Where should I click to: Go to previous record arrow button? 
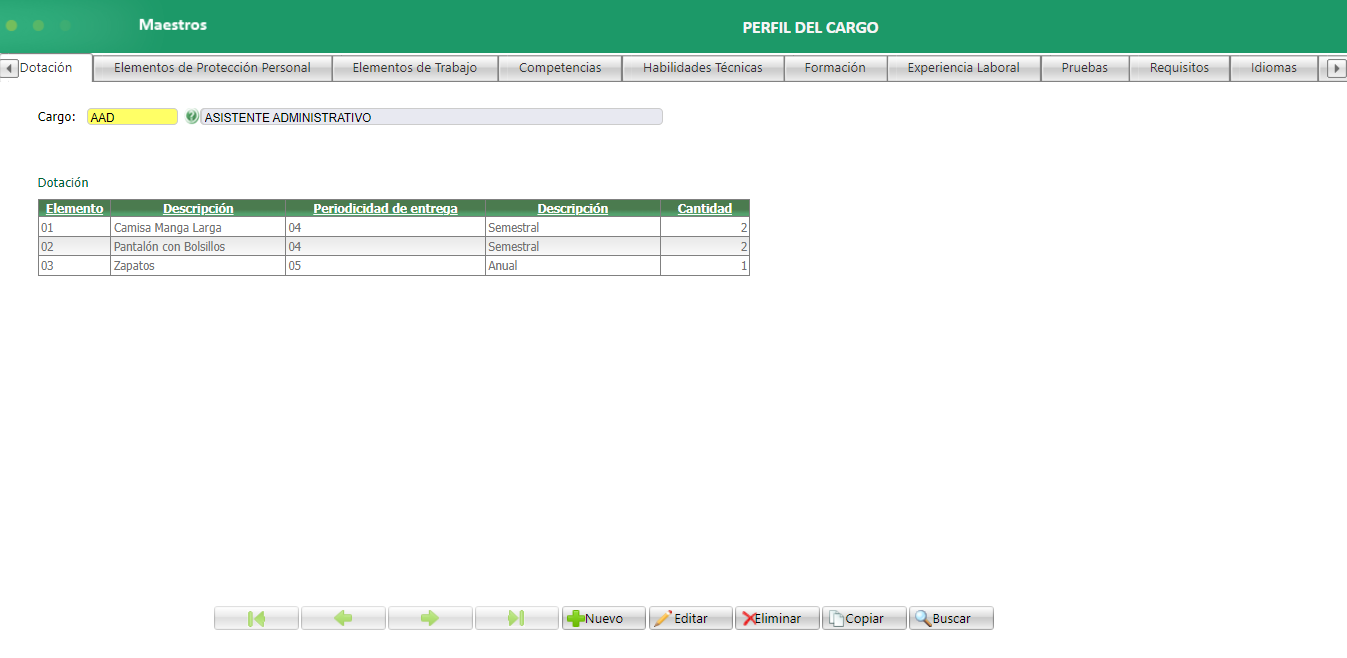click(343, 618)
